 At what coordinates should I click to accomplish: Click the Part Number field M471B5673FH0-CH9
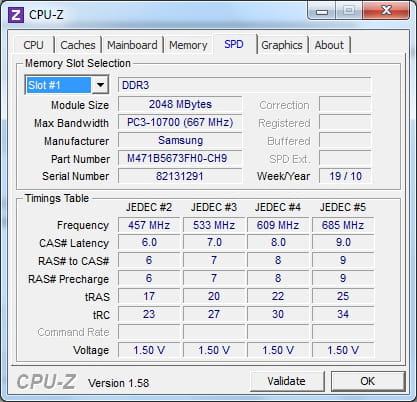[x=180, y=158]
